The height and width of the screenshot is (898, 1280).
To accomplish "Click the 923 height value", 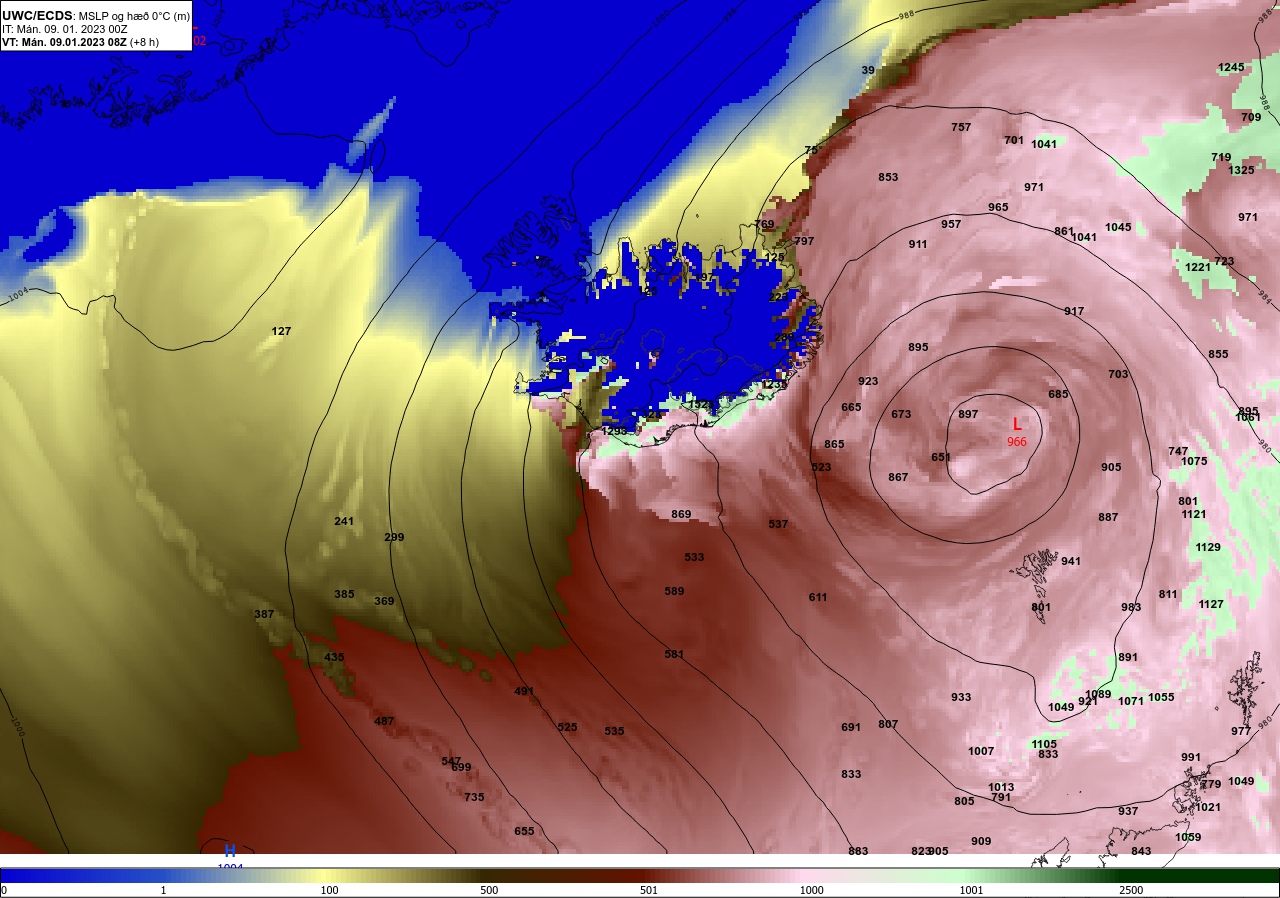I will tap(868, 382).
